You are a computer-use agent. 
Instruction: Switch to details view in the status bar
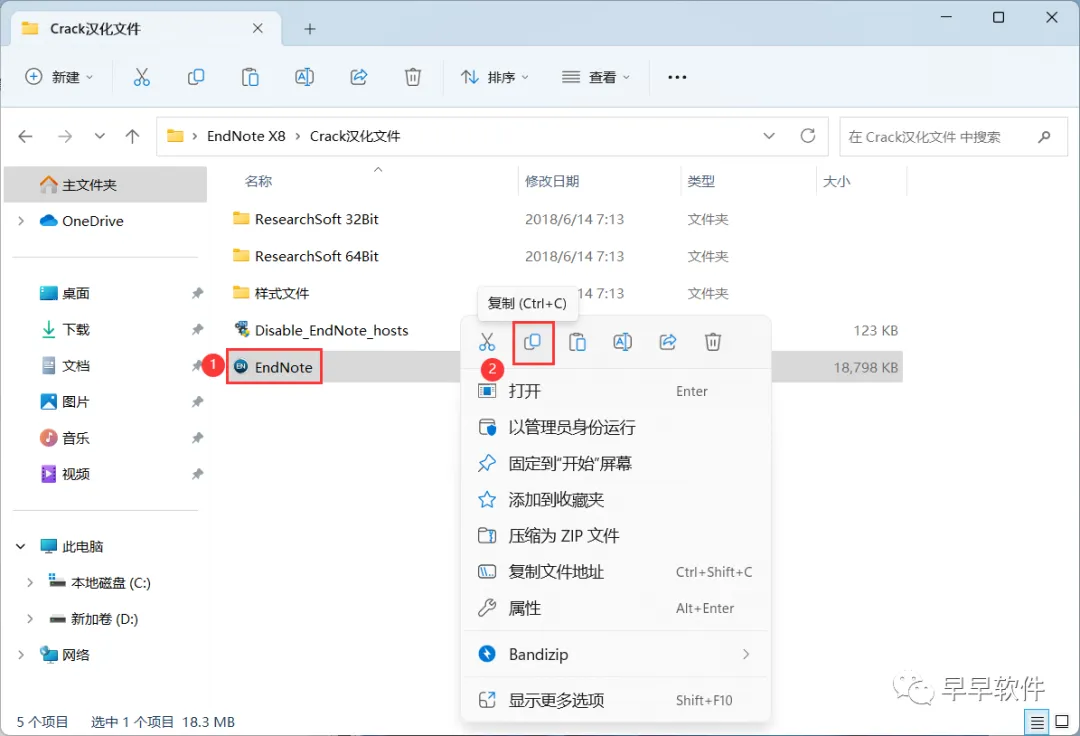pyautogui.click(x=1037, y=722)
